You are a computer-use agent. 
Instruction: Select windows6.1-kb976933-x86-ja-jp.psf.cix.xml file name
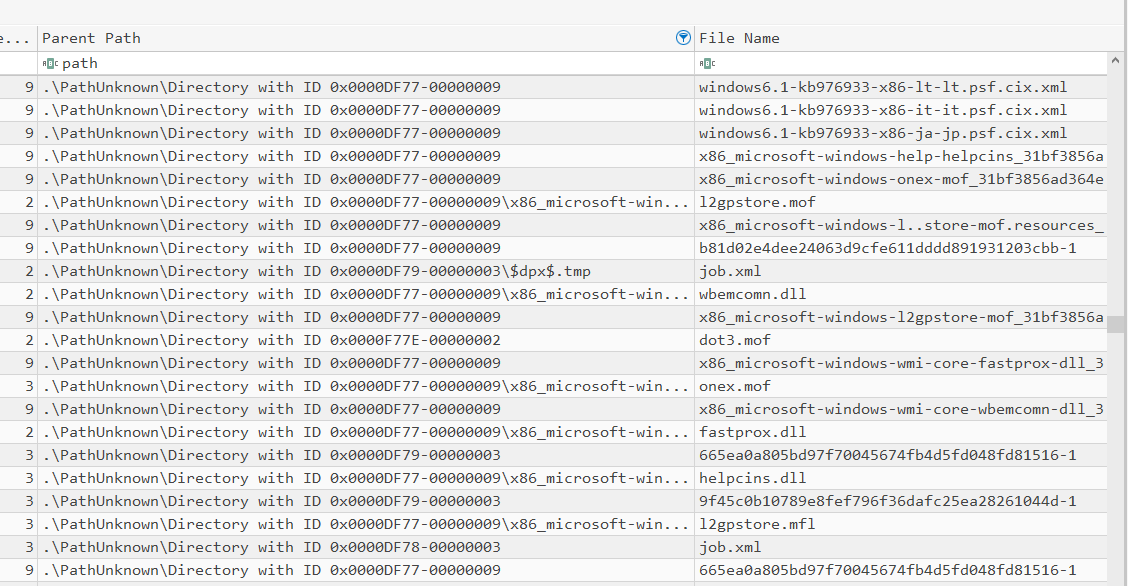(883, 133)
